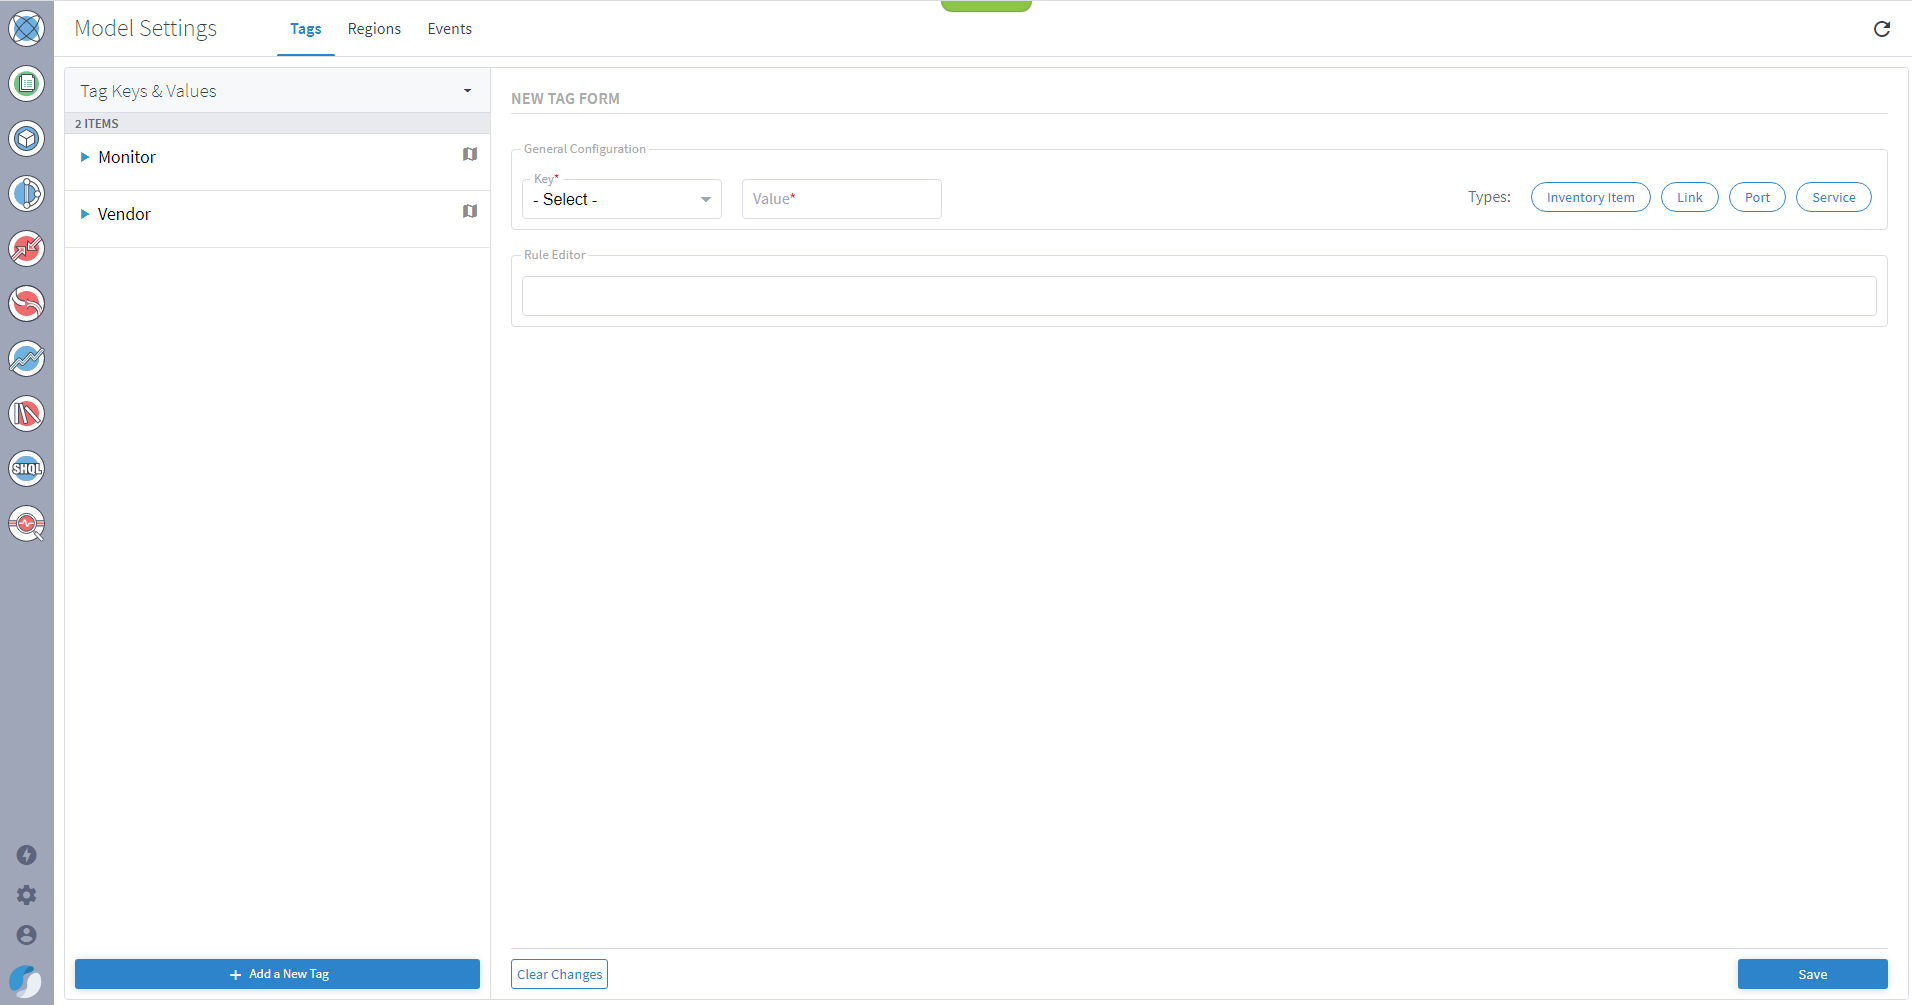
Task: Open the SHQL query module
Action: (27, 468)
